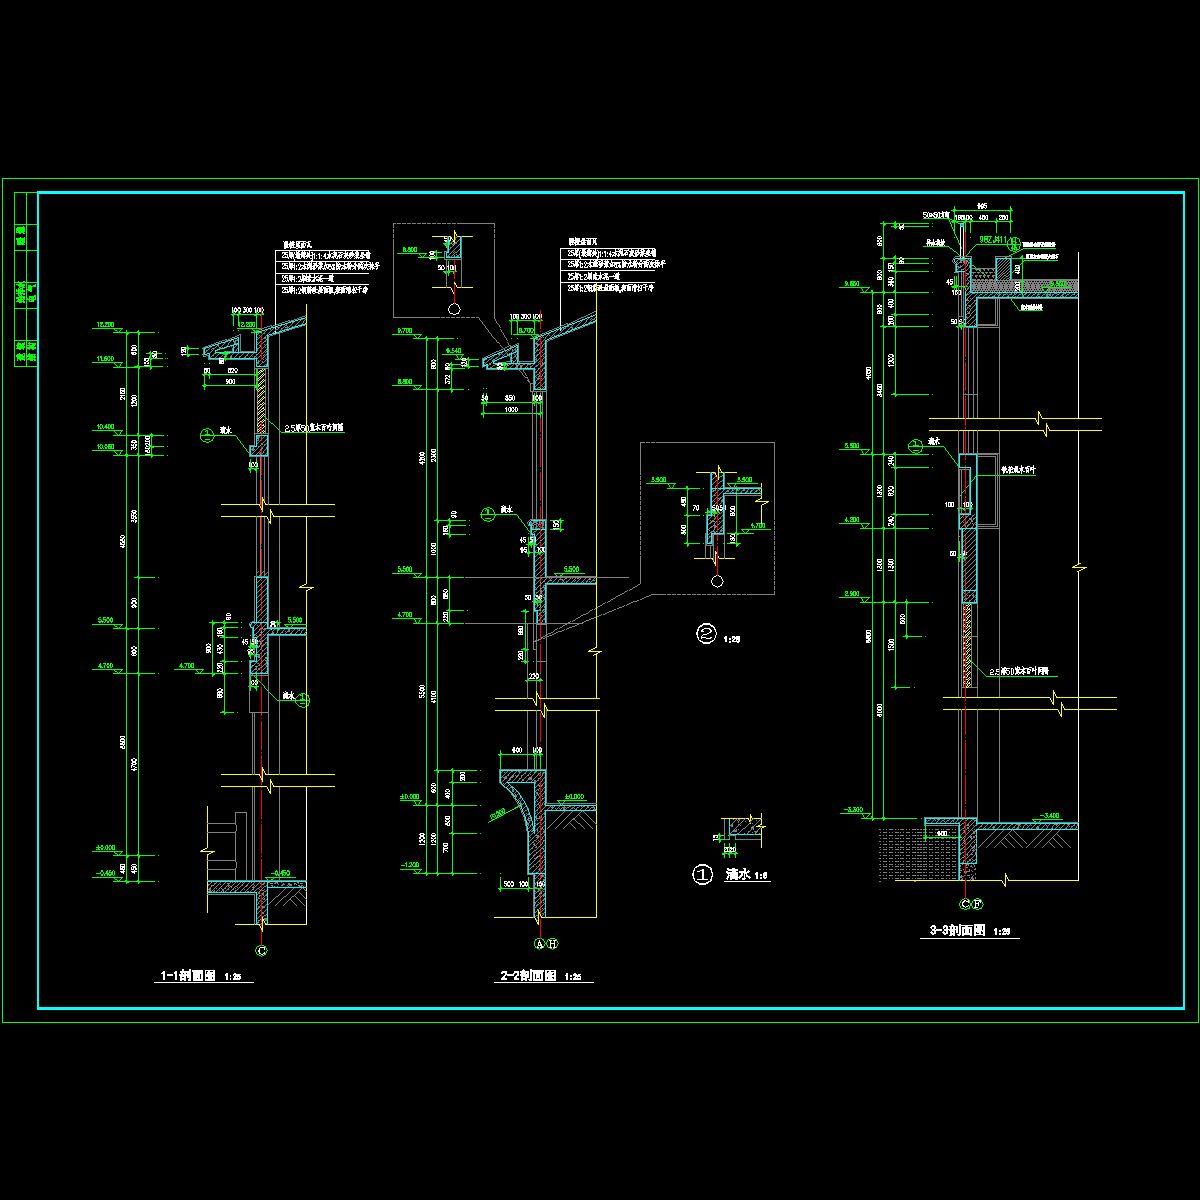
Task: Click detail bubble ① beside the 滴水 1:6 title
Action: coord(702,875)
